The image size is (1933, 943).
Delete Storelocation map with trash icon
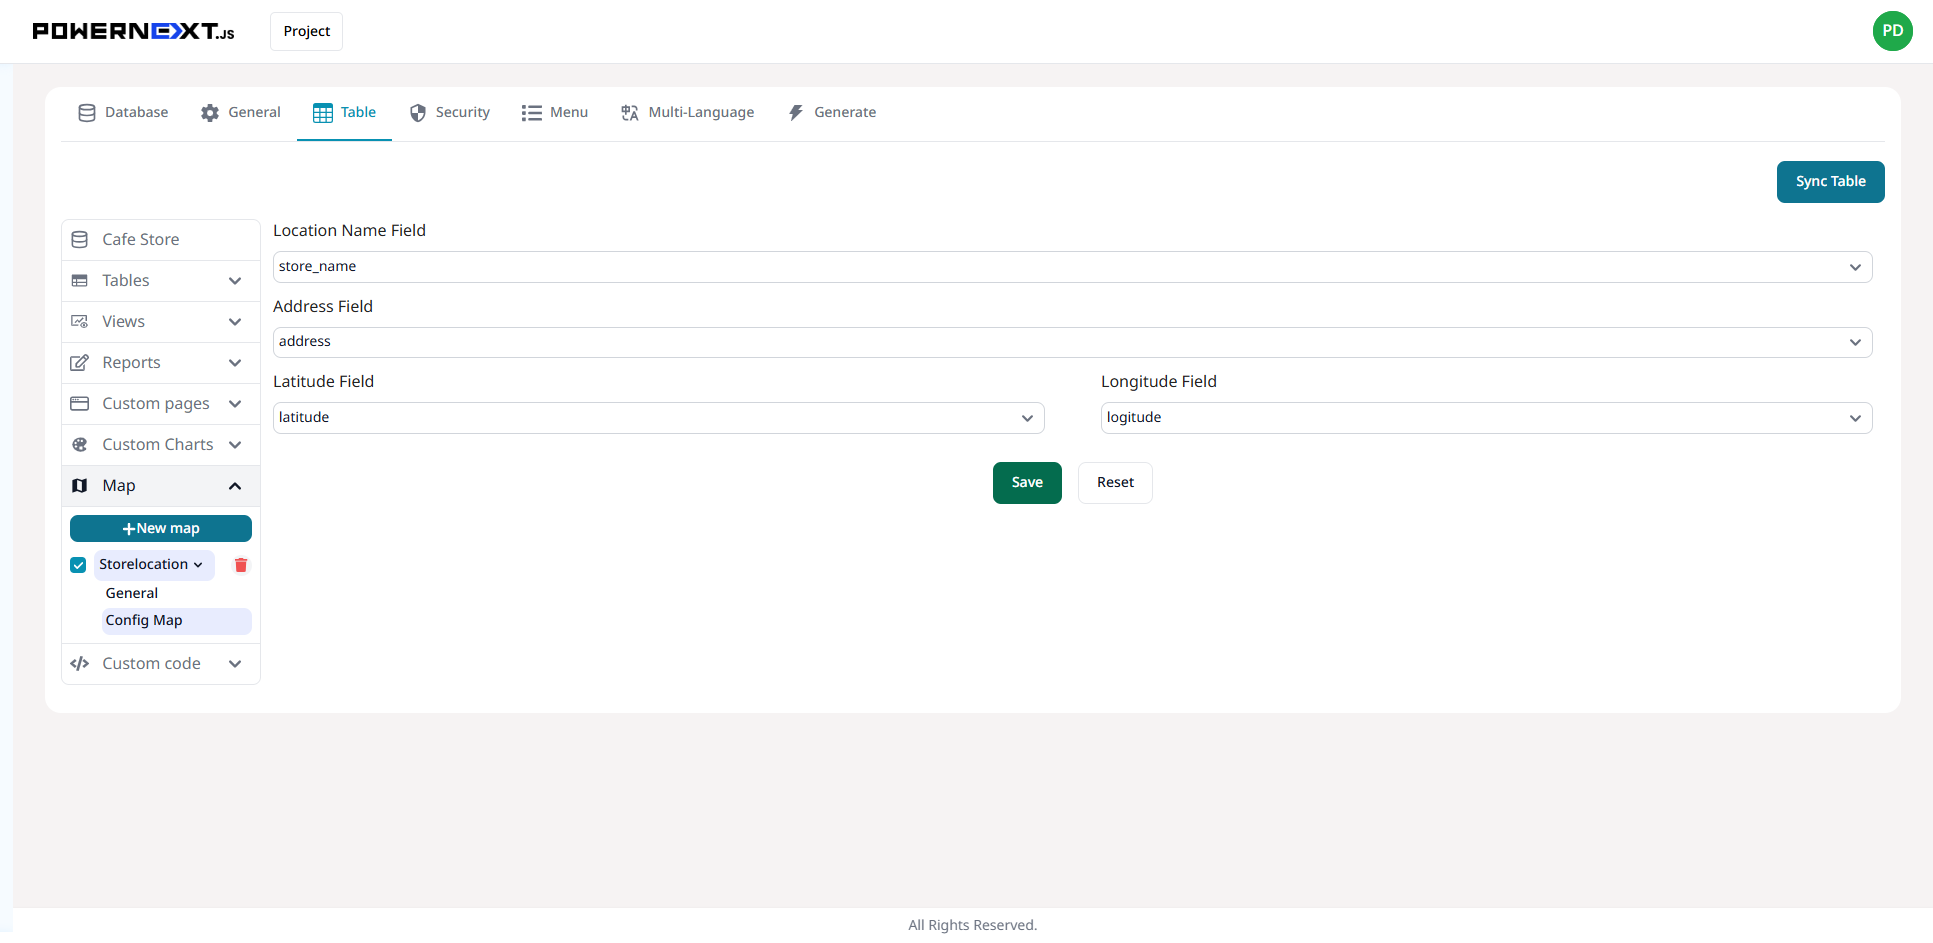click(x=241, y=565)
